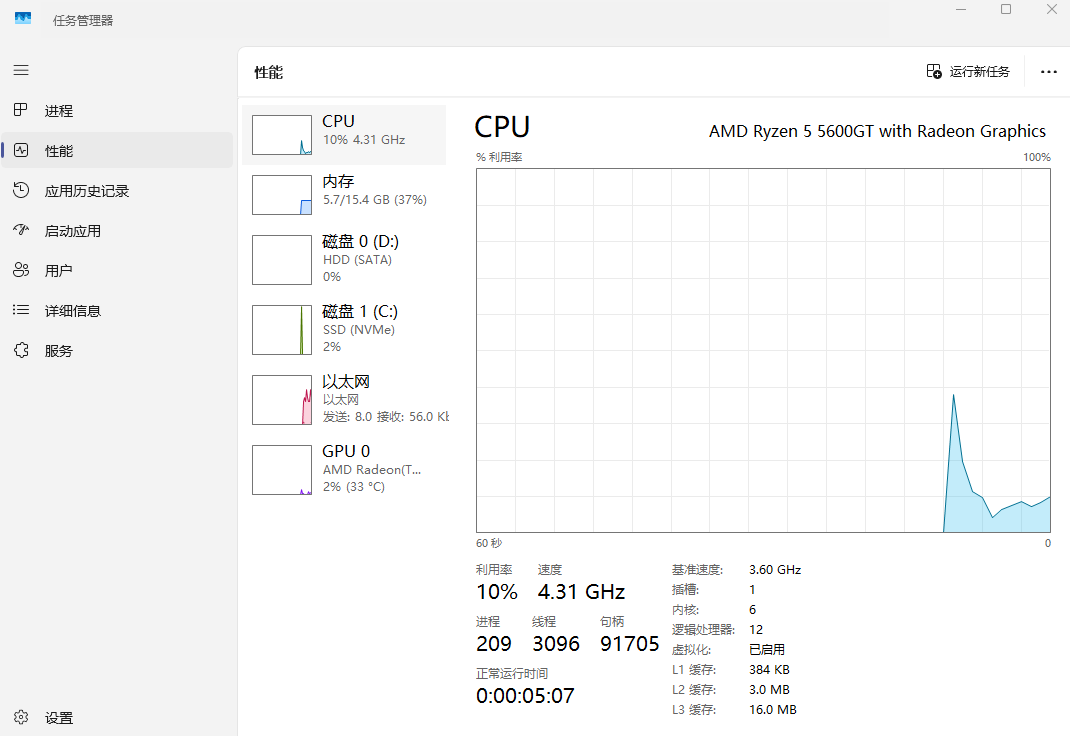Open the three-dots more options menu
Viewport: 1070px width, 736px height.
(x=1048, y=72)
